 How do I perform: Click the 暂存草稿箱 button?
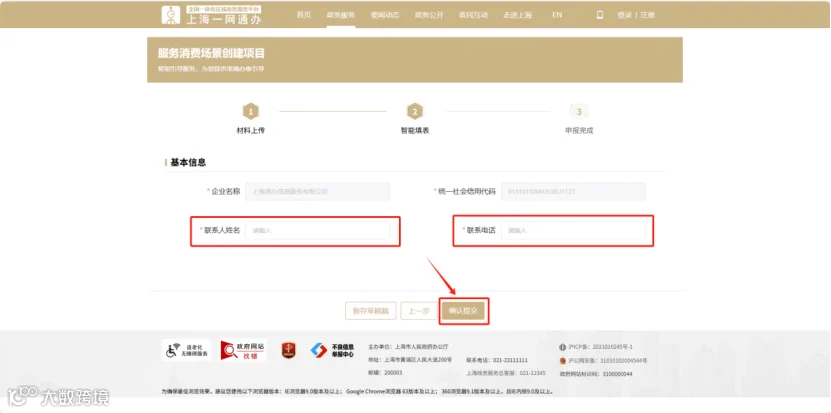[370, 311]
